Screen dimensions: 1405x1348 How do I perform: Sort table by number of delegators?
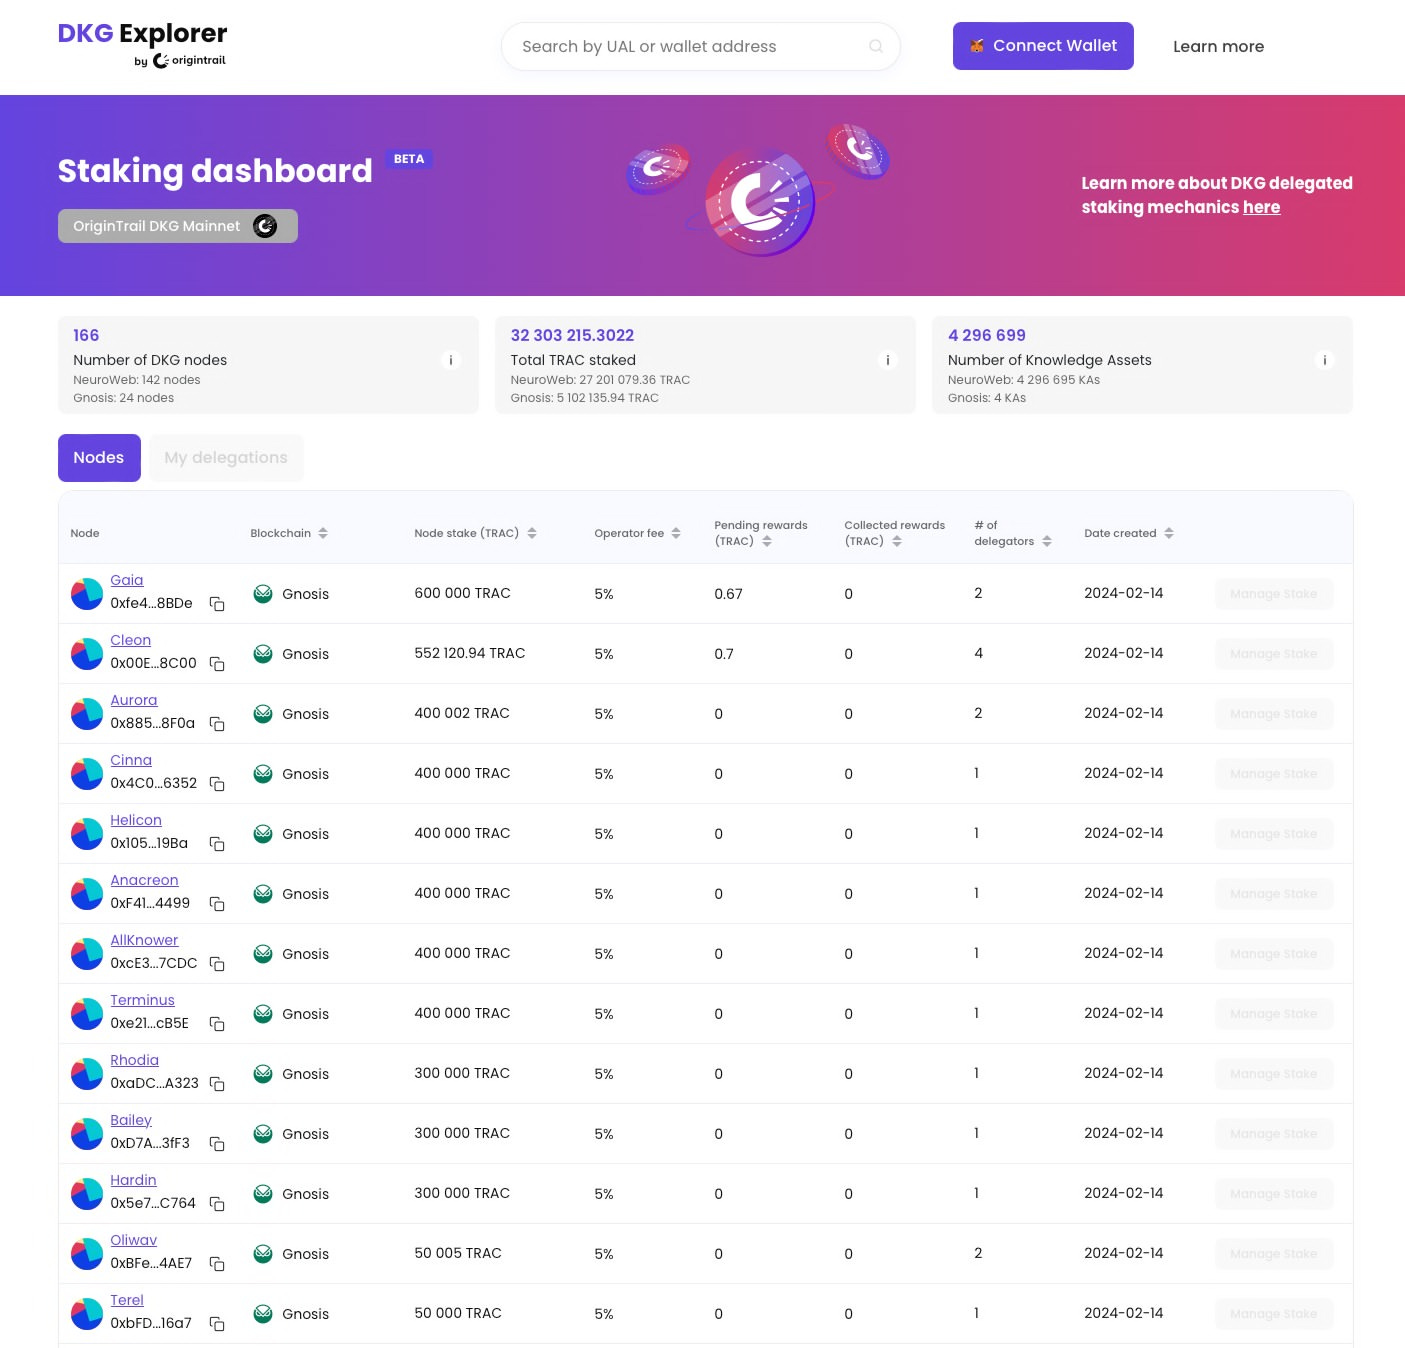(1047, 541)
